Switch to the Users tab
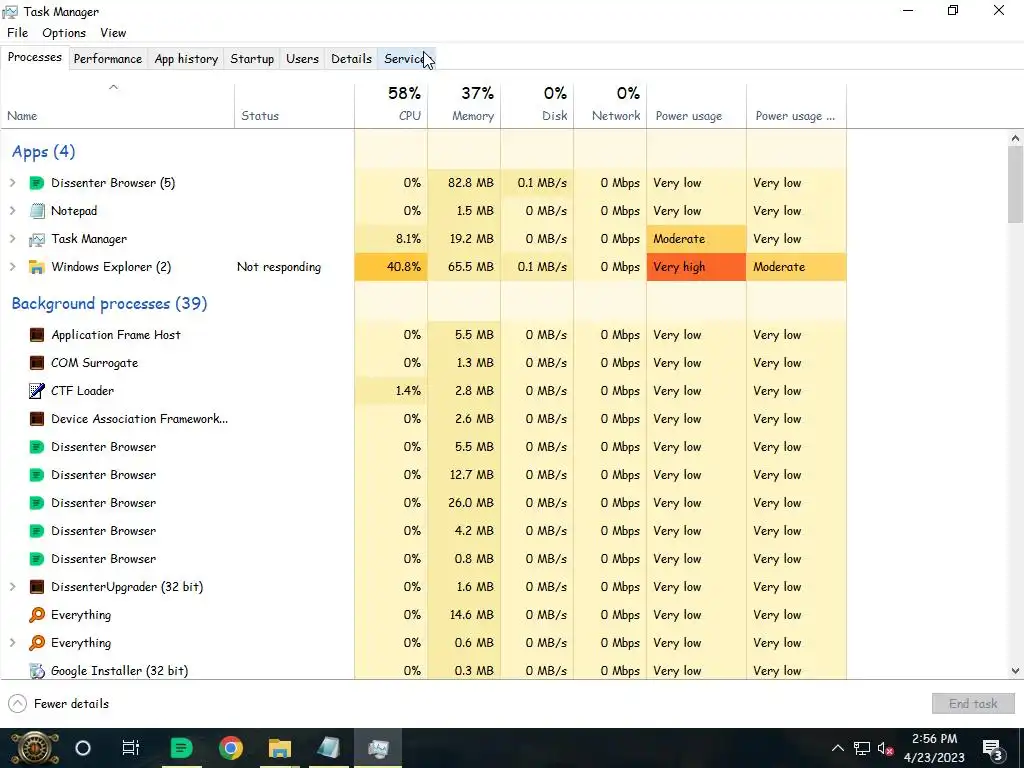 (302, 59)
